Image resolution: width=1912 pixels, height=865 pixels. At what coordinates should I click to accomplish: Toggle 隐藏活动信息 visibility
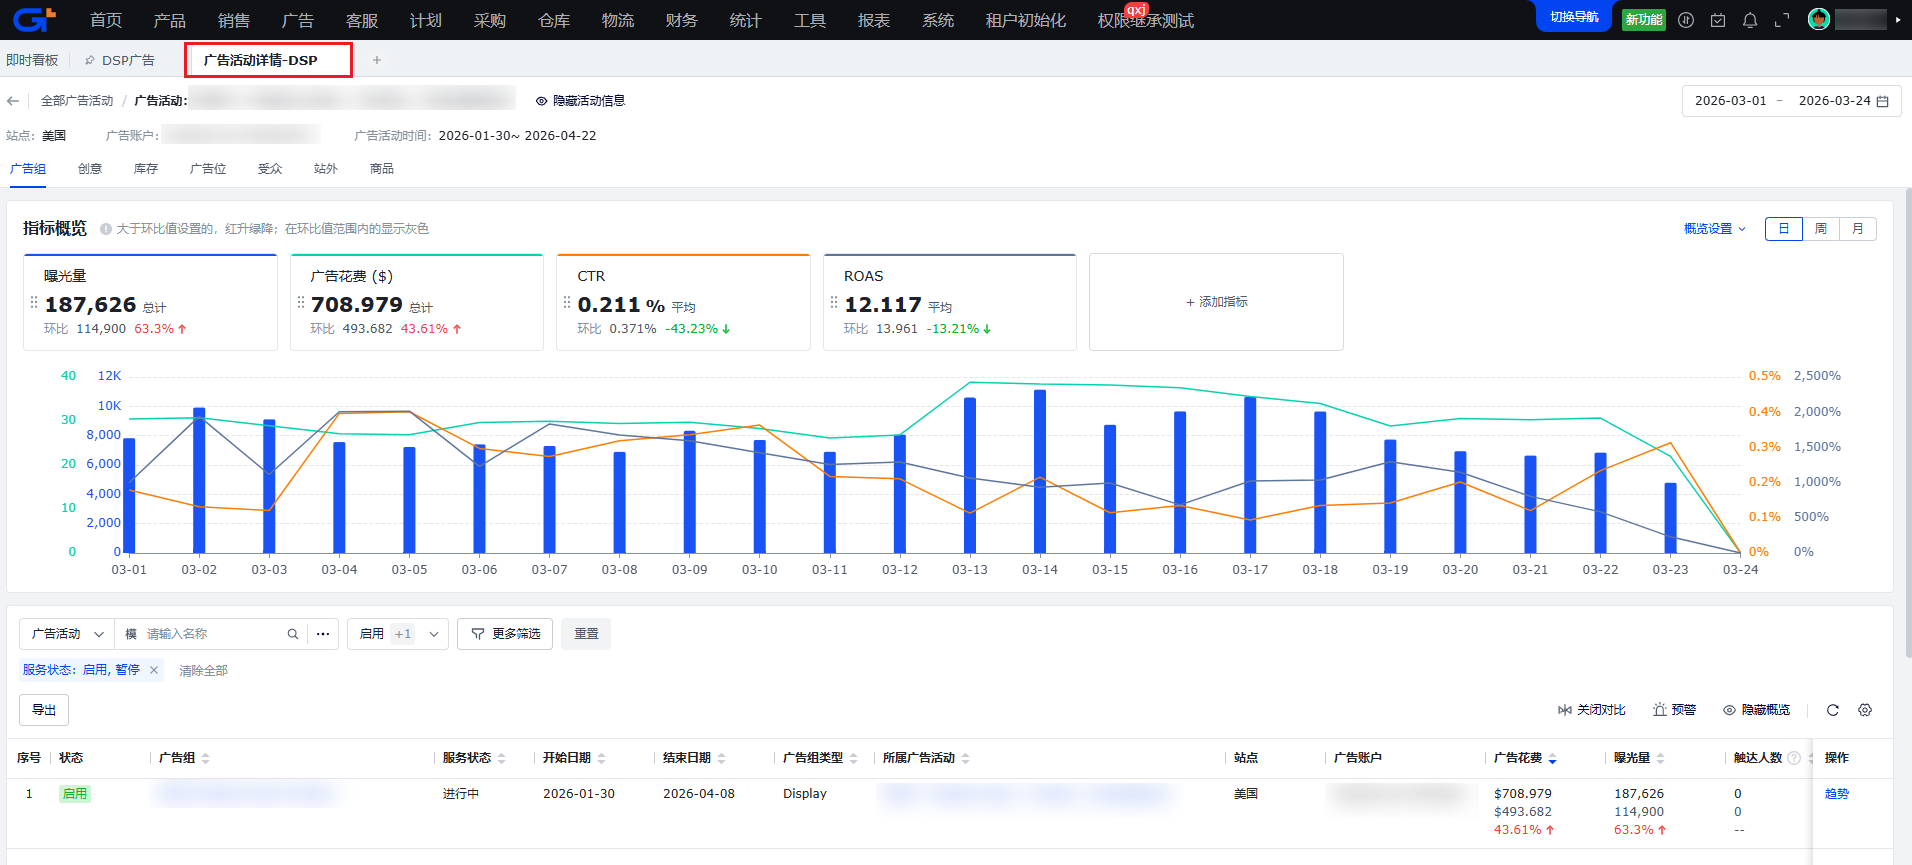click(x=580, y=101)
